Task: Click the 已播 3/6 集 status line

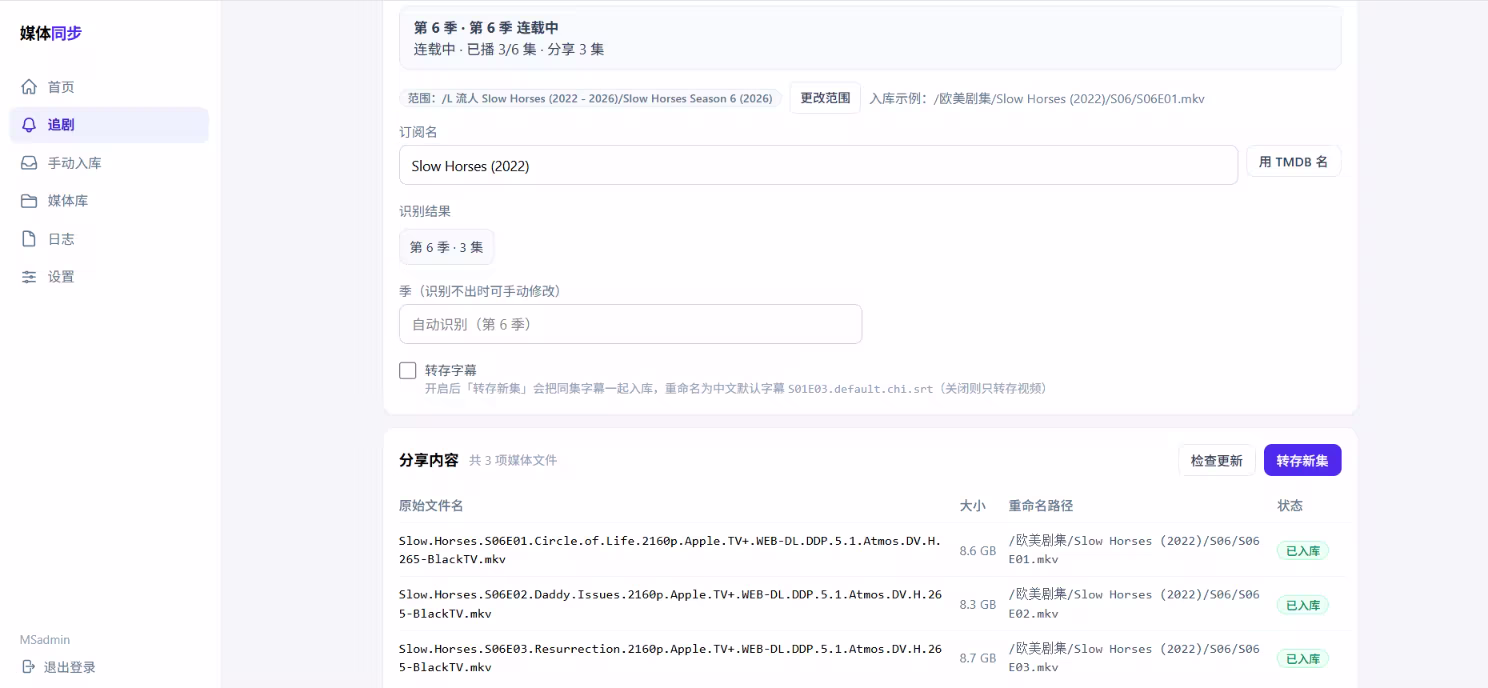Action: 509,49
